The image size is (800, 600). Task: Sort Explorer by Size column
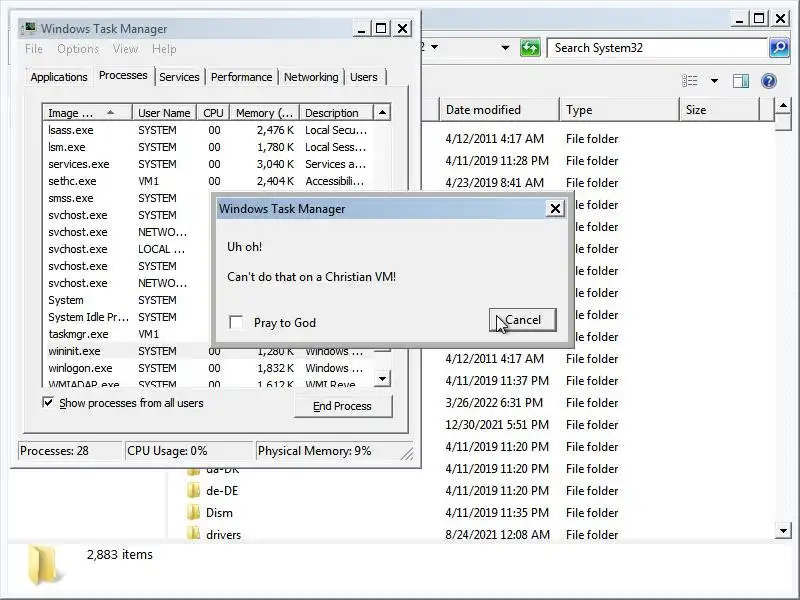coord(719,110)
